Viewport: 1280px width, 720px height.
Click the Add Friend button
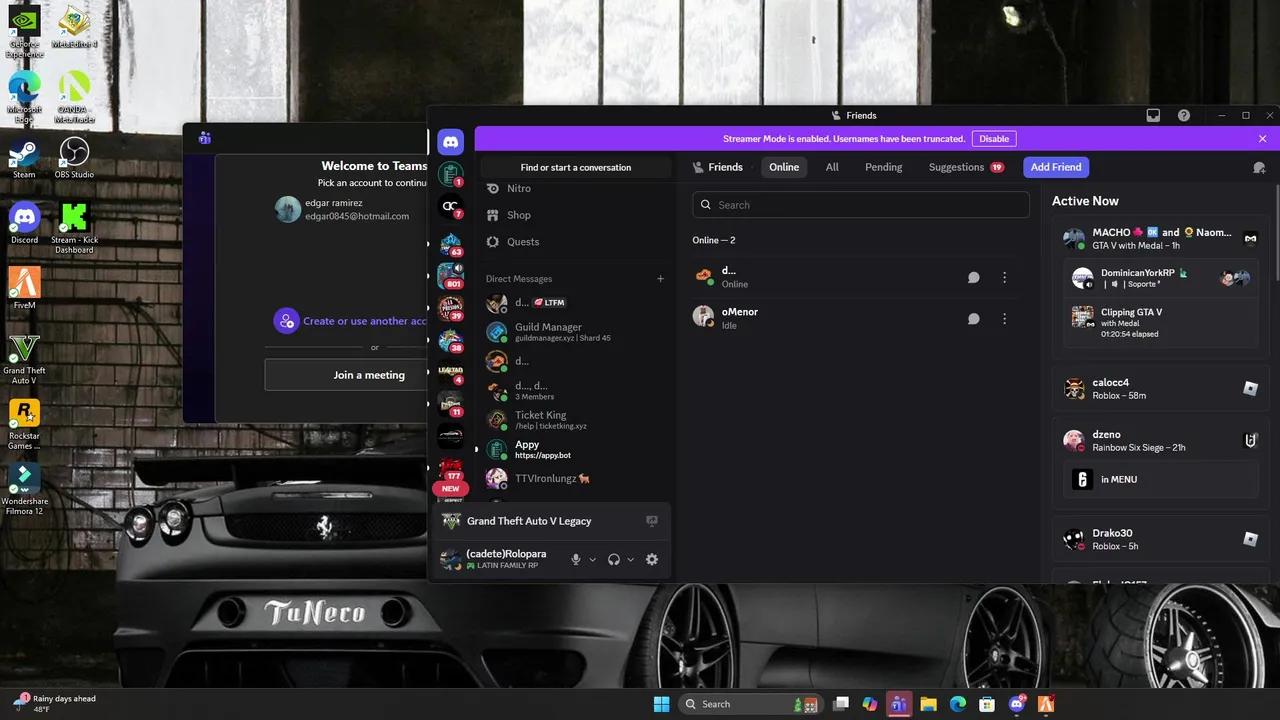pyautogui.click(x=1056, y=167)
